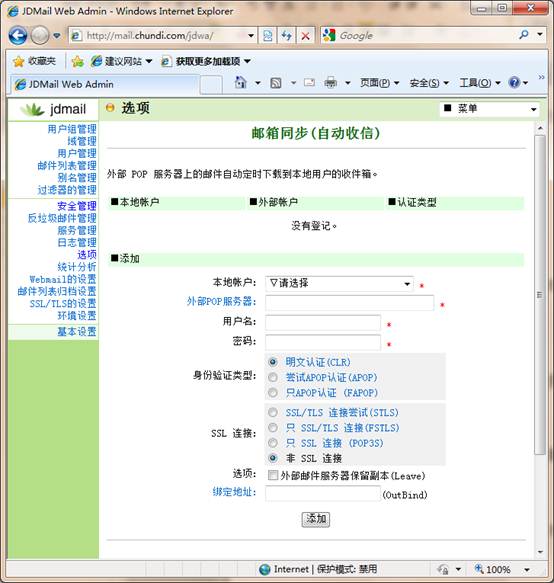This screenshot has width=554, height=583.
Task: Click the Read mail envelope icon
Action: coord(309,83)
